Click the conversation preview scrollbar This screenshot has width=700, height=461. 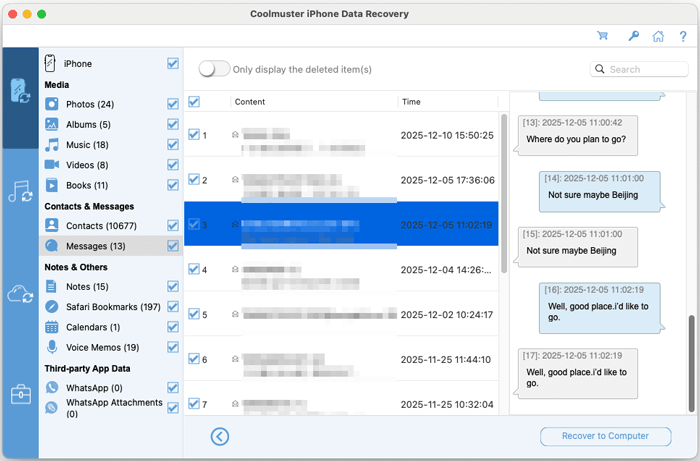tap(692, 363)
